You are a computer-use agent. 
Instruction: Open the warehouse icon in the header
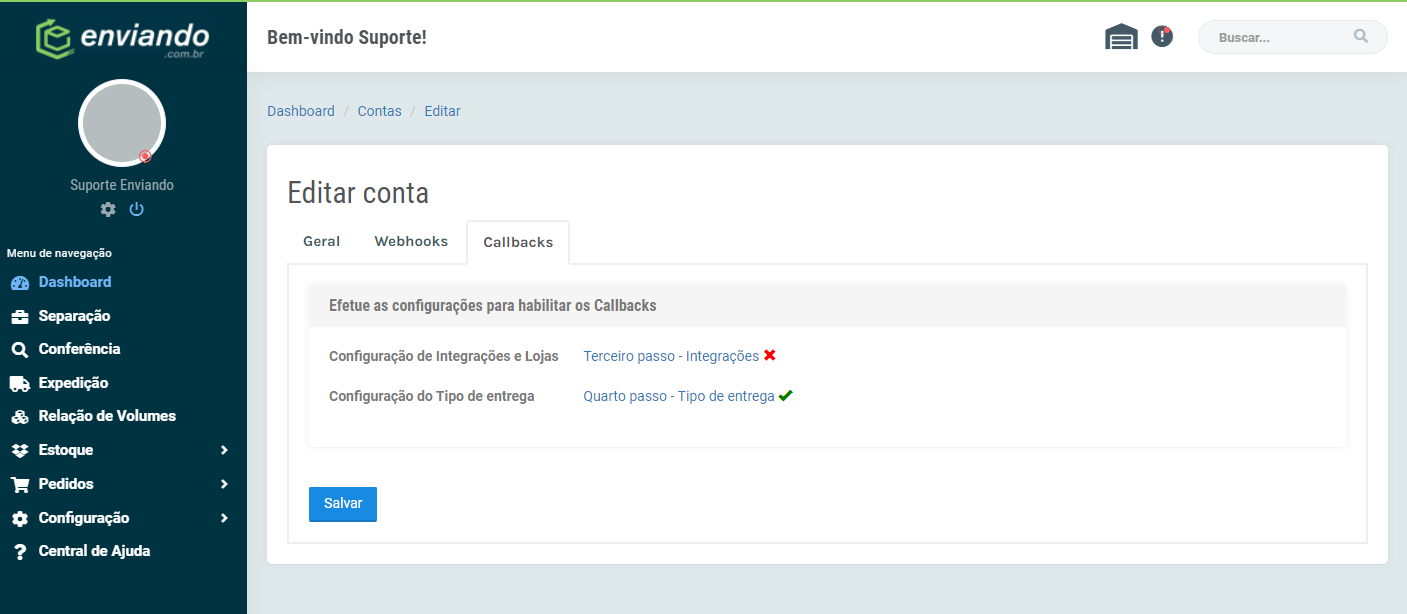(1121, 37)
